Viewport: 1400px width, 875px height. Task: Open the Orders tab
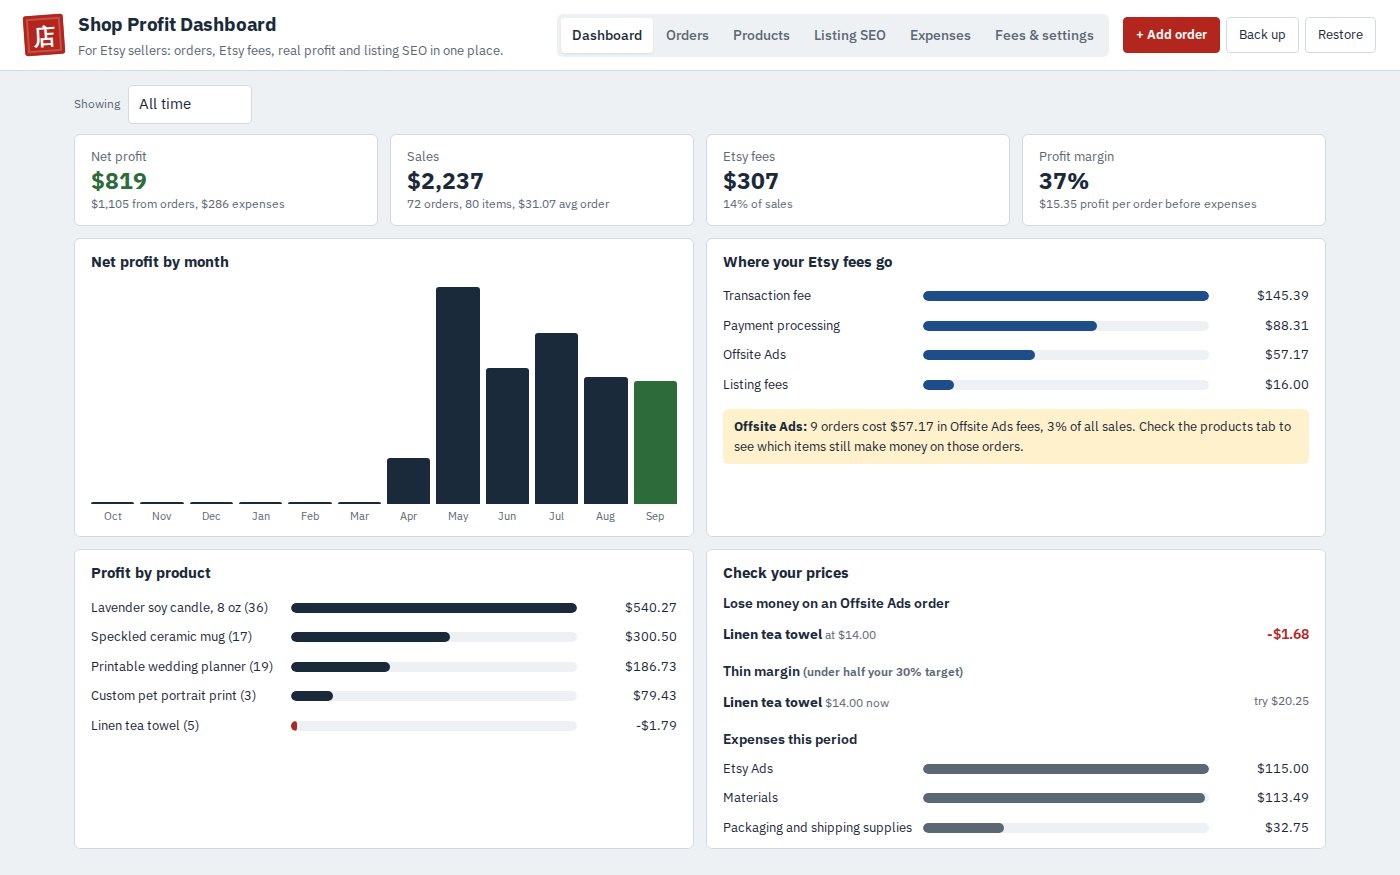tap(687, 35)
